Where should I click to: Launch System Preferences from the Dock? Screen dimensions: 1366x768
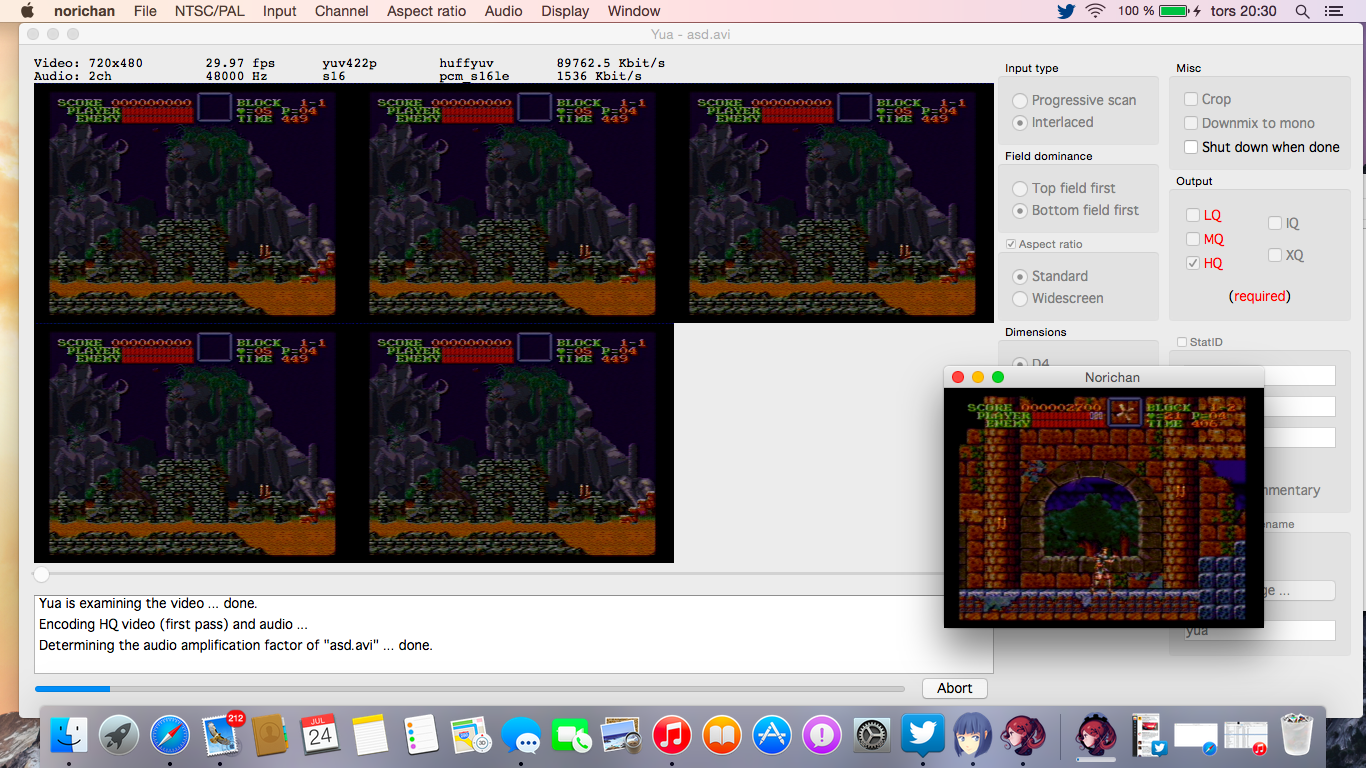[x=872, y=737]
